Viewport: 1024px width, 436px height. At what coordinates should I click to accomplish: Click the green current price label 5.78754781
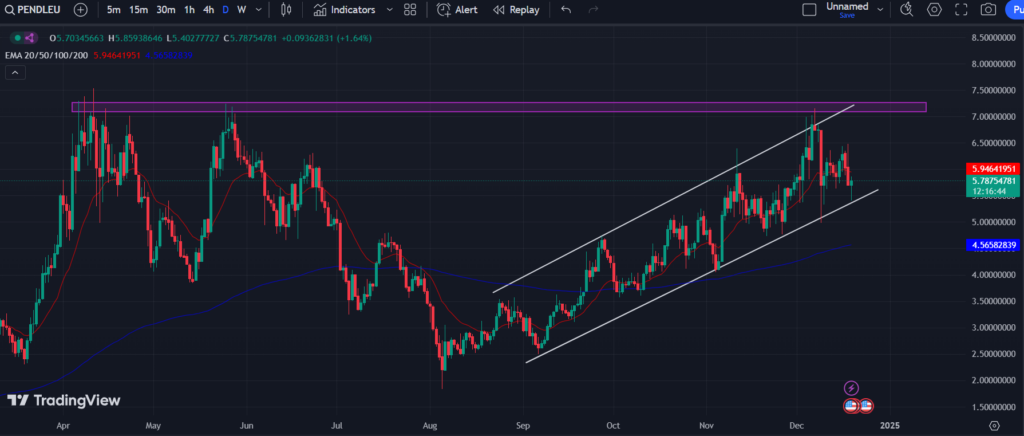point(993,181)
